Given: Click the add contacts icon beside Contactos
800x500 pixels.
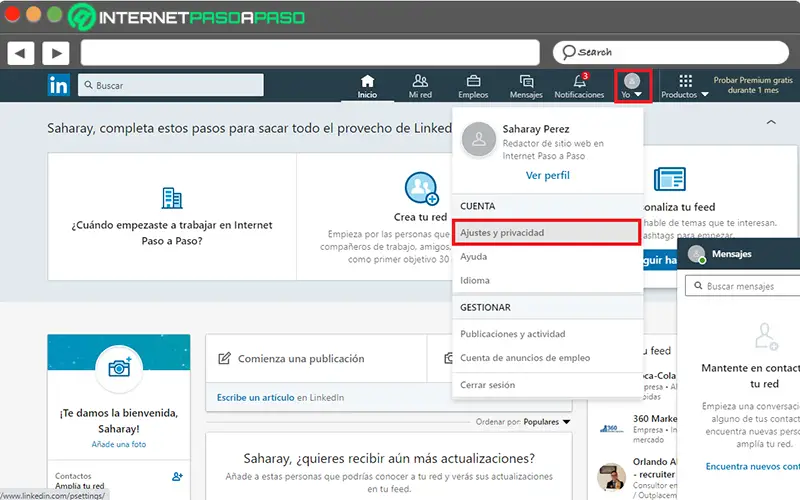Looking at the screenshot, I should click(x=177, y=477).
